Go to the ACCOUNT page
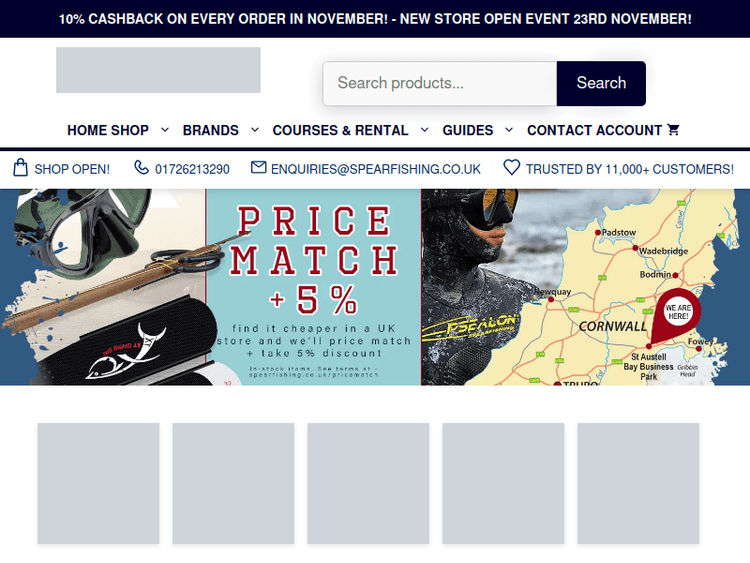Screen dimensions: 750x563 pyautogui.click(x=629, y=130)
